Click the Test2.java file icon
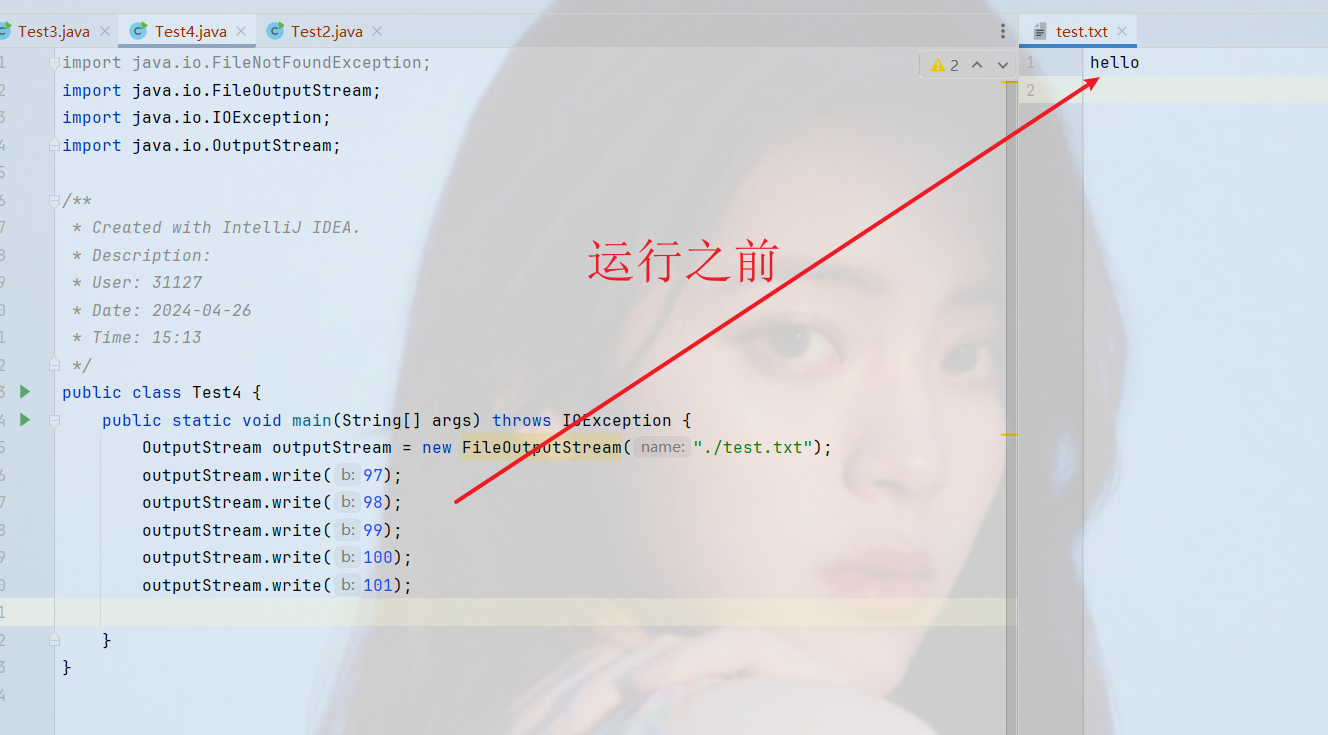 click(x=275, y=31)
